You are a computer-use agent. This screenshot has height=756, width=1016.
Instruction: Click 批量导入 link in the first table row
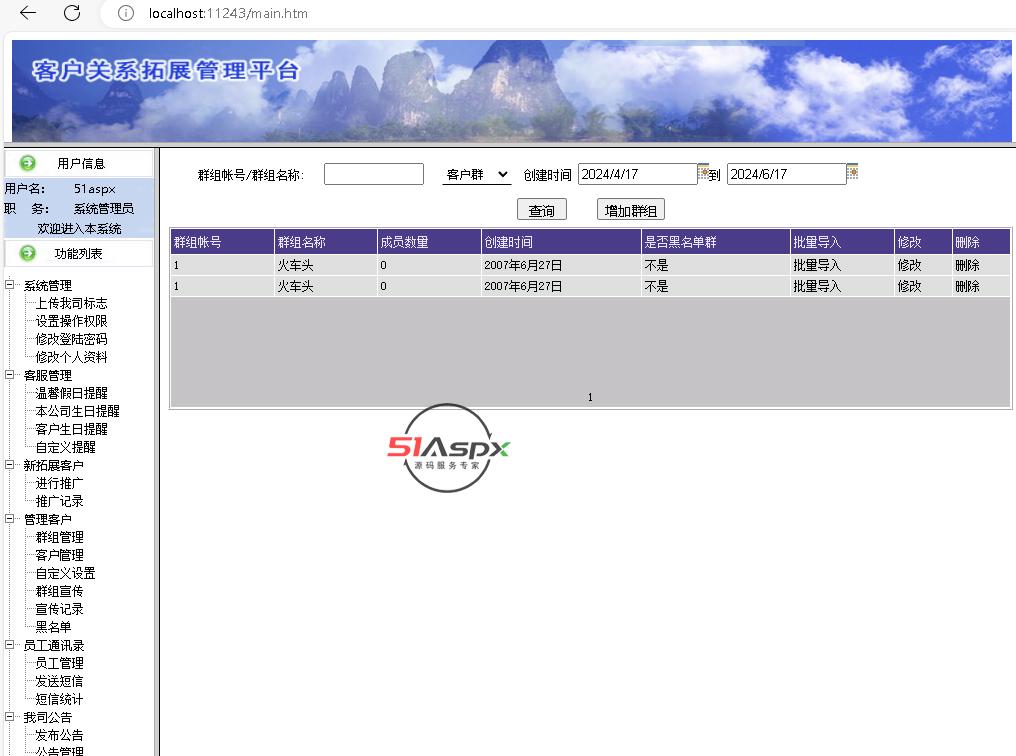click(x=817, y=266)
